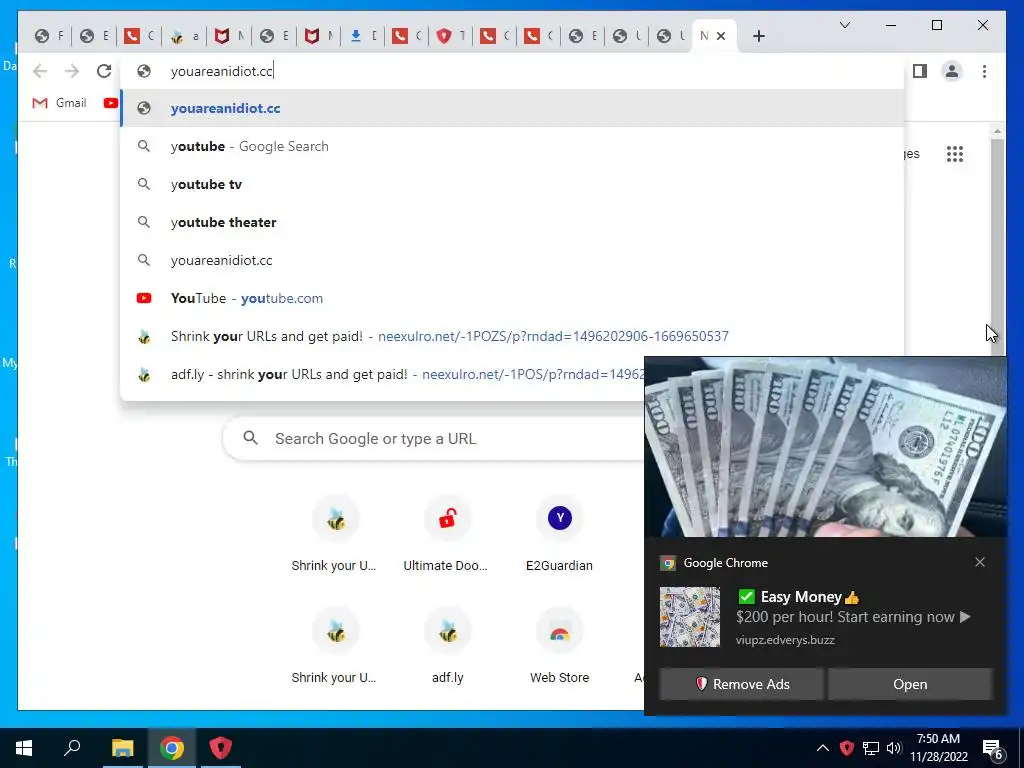The width and height of the screenshot is (1024, 768).
Task: Open the volume tray icon
Action: click(894, 748)
